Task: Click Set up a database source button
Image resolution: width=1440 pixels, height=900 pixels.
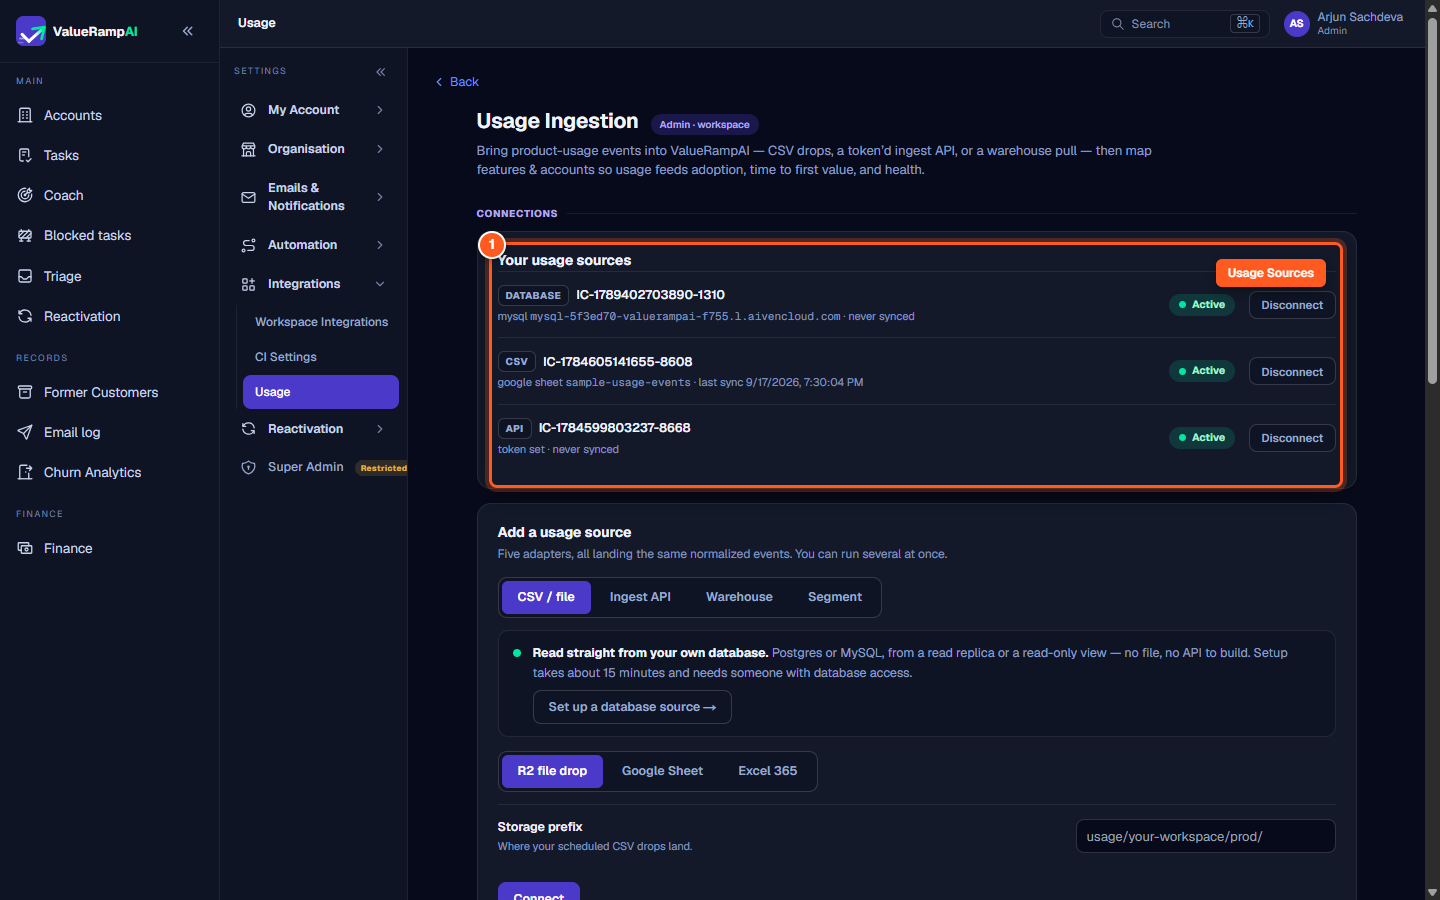Action: point(632,707)
